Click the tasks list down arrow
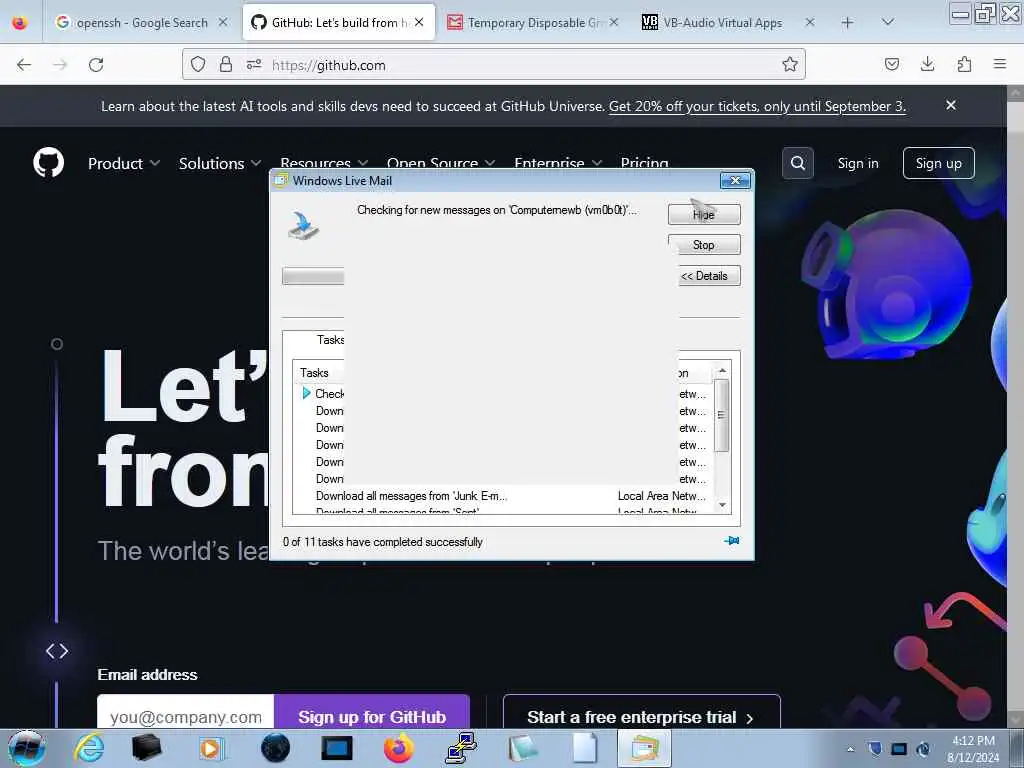Viewport: 1024px width, 768px height. [722, 505]
